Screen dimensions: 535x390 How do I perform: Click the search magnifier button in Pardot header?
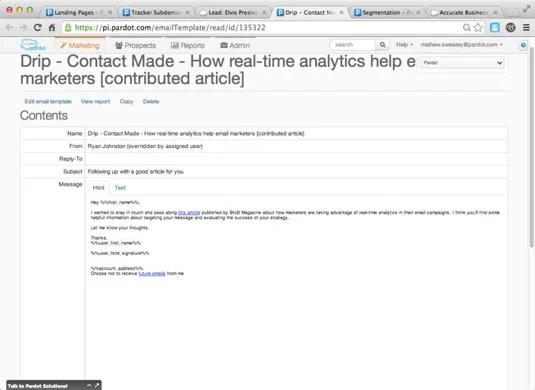[382, 45]
